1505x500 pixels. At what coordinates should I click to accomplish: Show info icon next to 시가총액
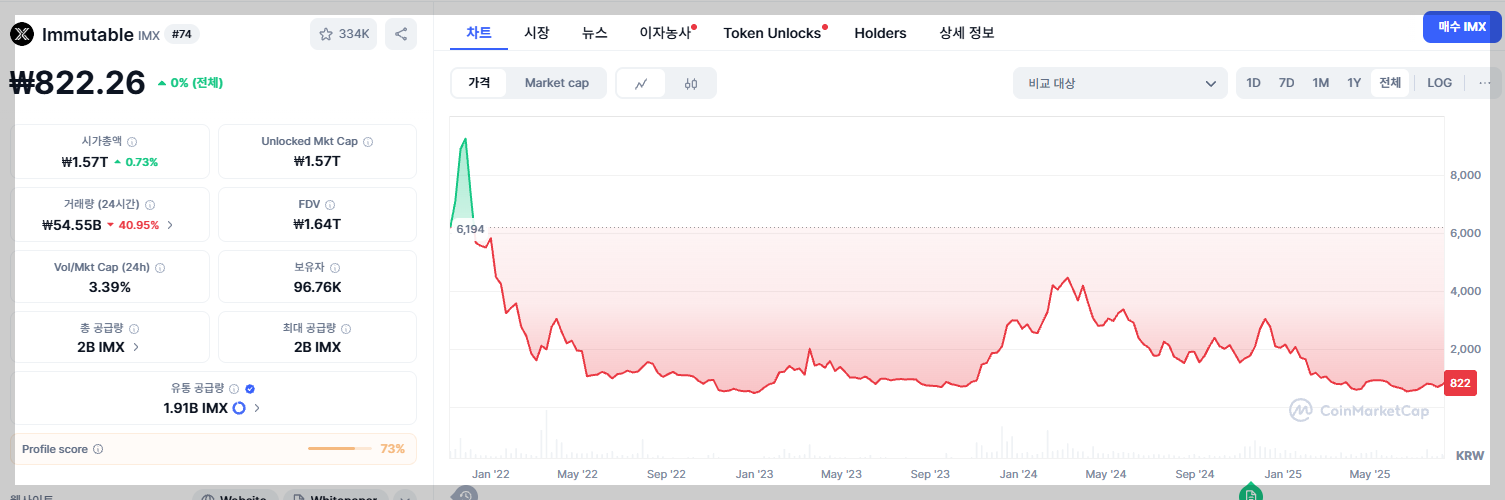click(132, 142)
